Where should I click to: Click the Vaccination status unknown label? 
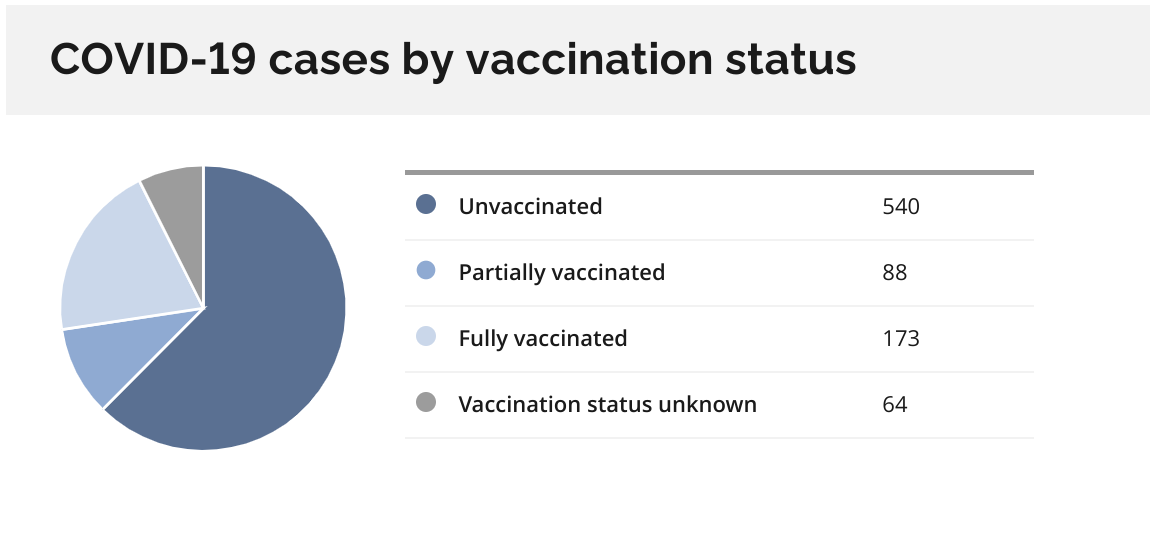(x=607, y=404)
